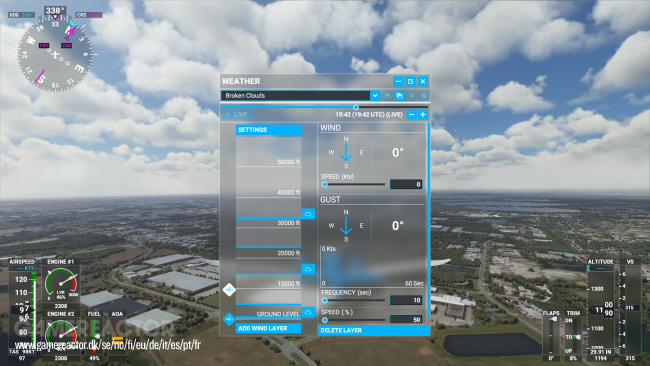Click the FLAPS indicator
This screenshot has height=366, width=650.
pos(551,336)
